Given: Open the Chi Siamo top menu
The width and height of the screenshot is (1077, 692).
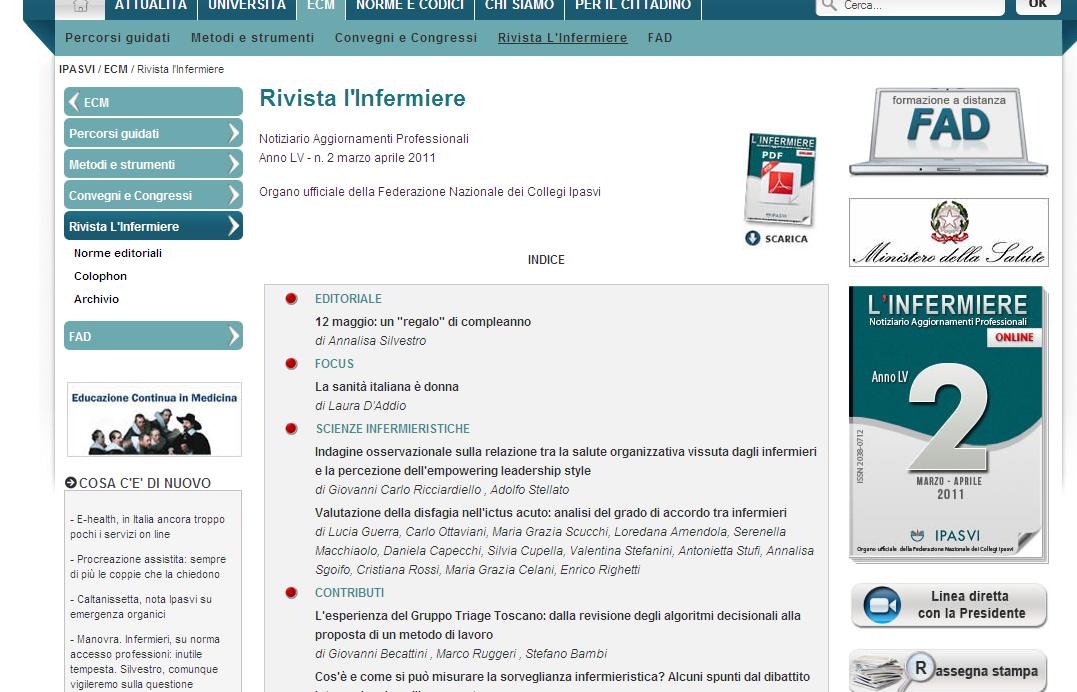Looking at the screenshot, I should pyautogui.click(x=519, y=6).
